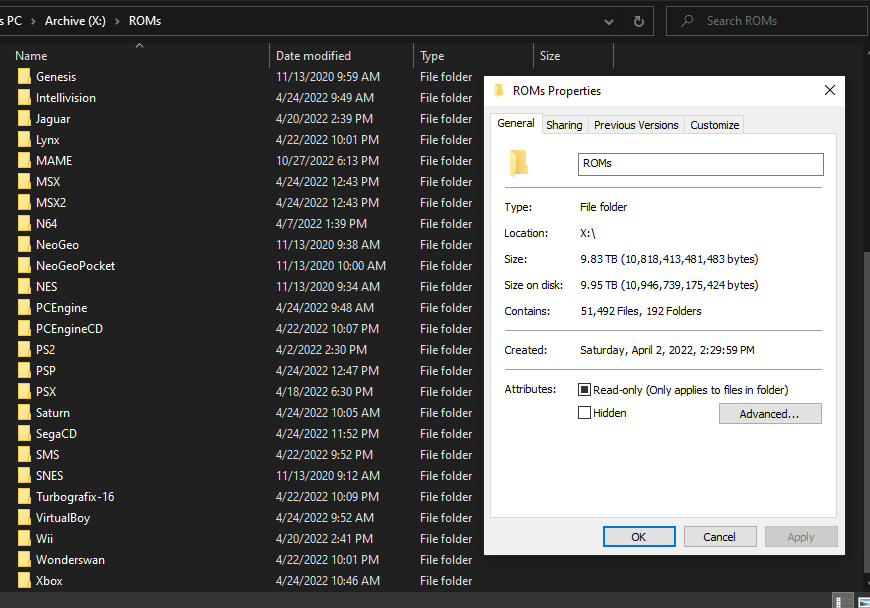
Task: Expand the chevron before Archive (X:)
Action: 33,21
